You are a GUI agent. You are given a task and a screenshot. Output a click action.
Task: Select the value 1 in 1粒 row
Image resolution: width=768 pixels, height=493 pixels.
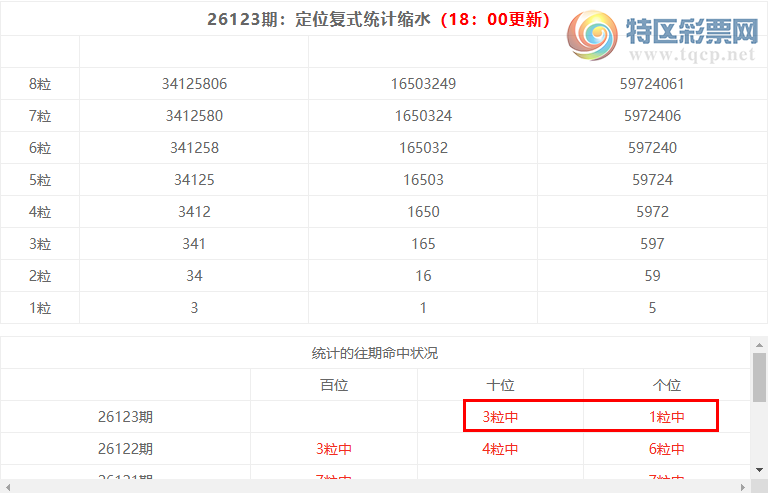point(423,308)
